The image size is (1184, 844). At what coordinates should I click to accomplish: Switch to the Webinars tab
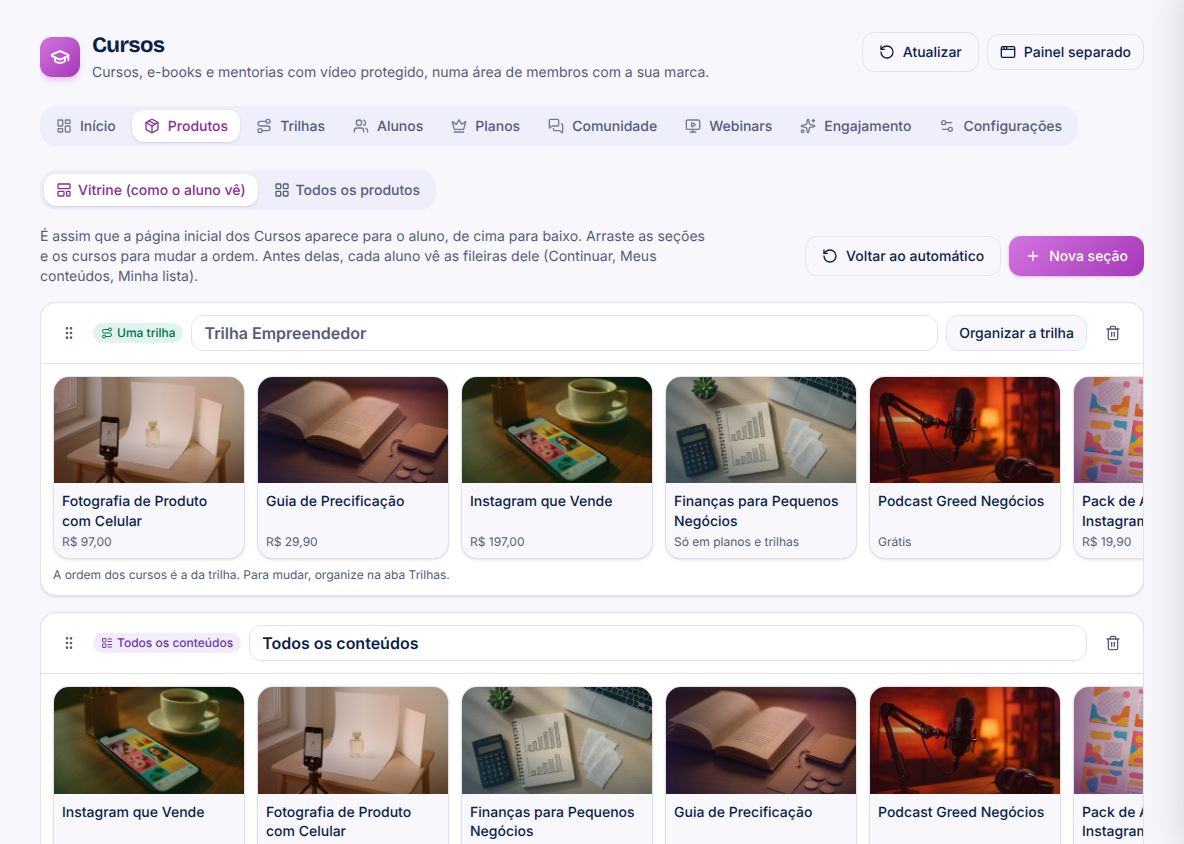coord(729,126)
